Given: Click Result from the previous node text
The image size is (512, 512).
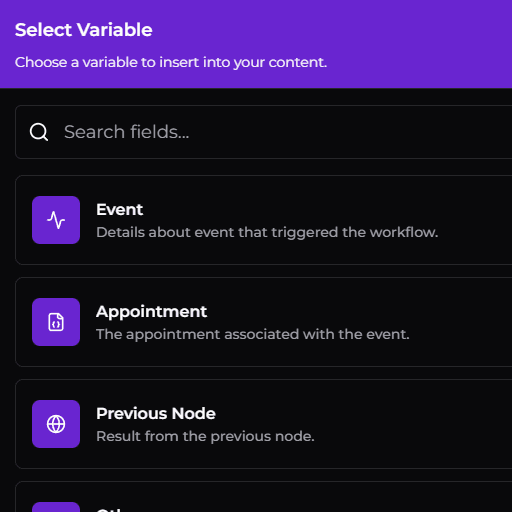Looking at the screenshot, I should point(205,436).
